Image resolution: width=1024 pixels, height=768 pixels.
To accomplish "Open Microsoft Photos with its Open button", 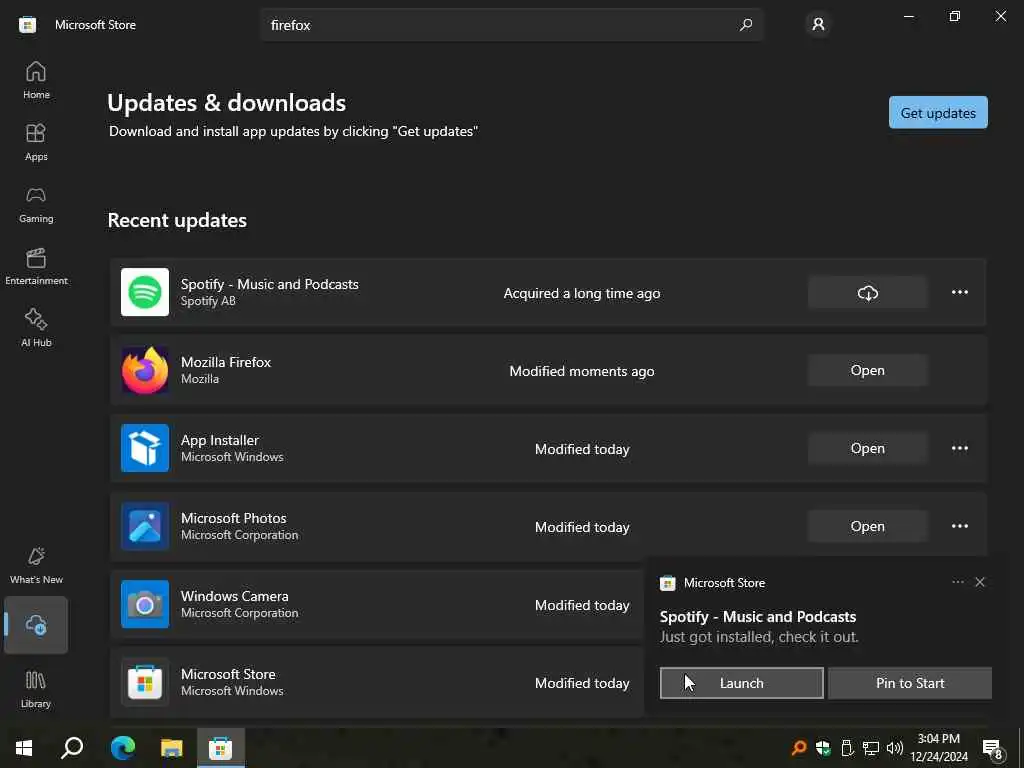I will pos(867,526).
